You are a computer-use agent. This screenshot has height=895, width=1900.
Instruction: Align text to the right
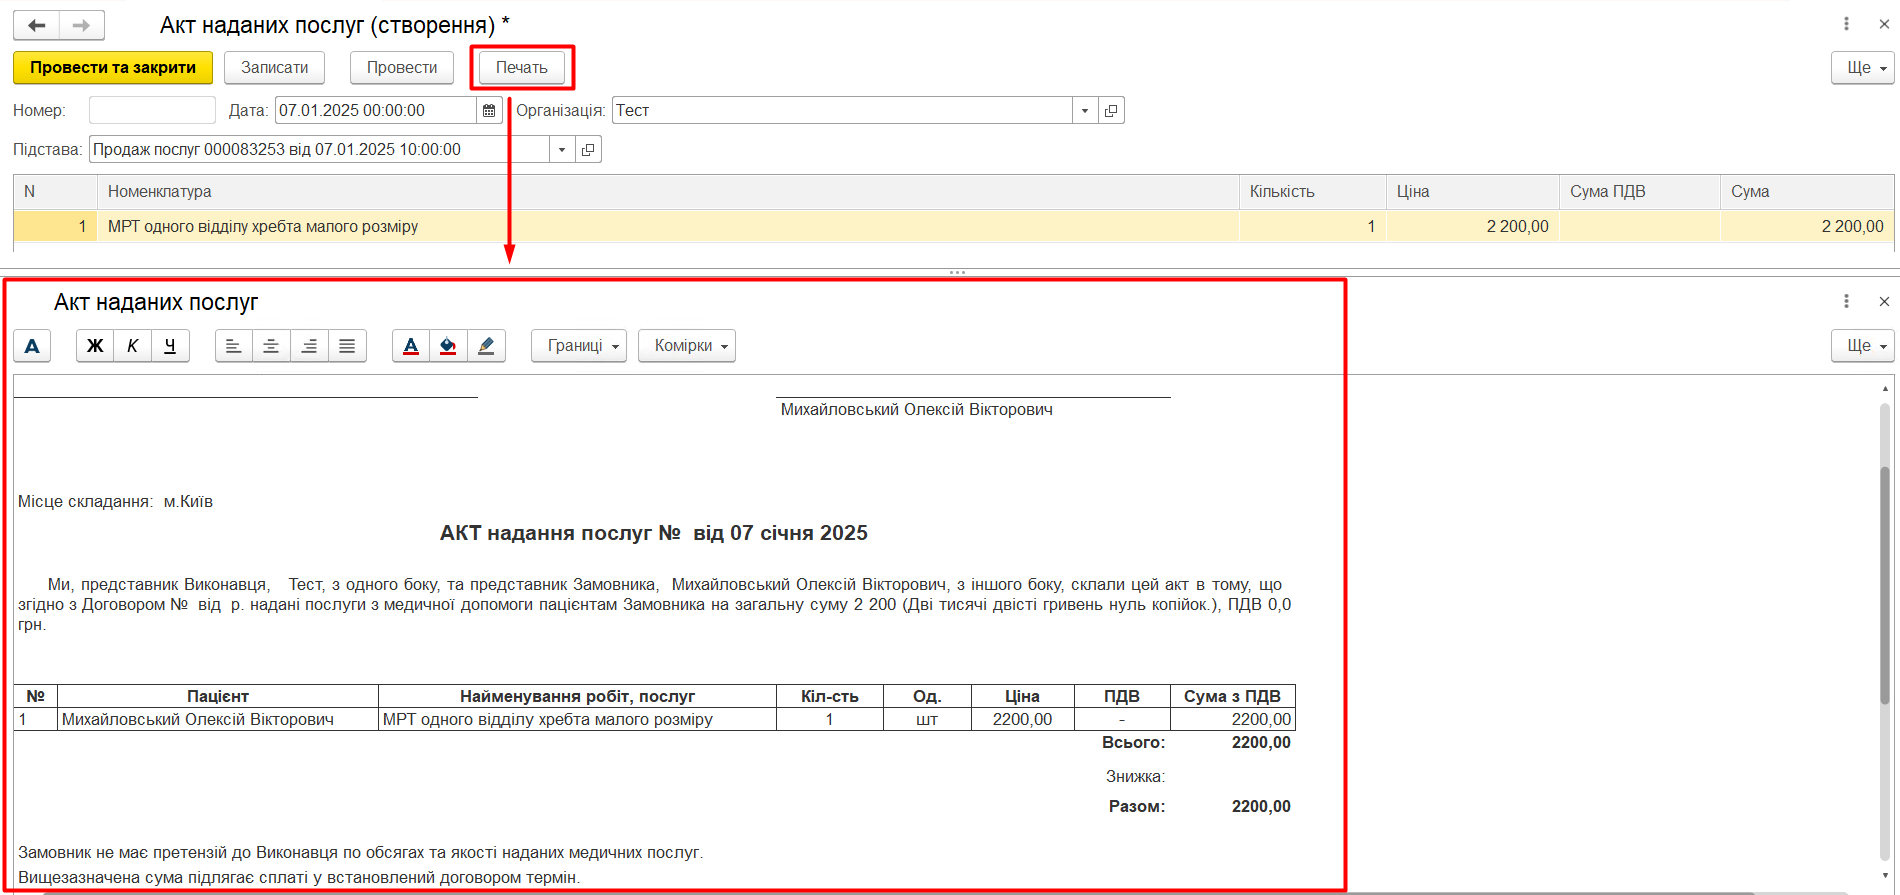coord(309,346)
